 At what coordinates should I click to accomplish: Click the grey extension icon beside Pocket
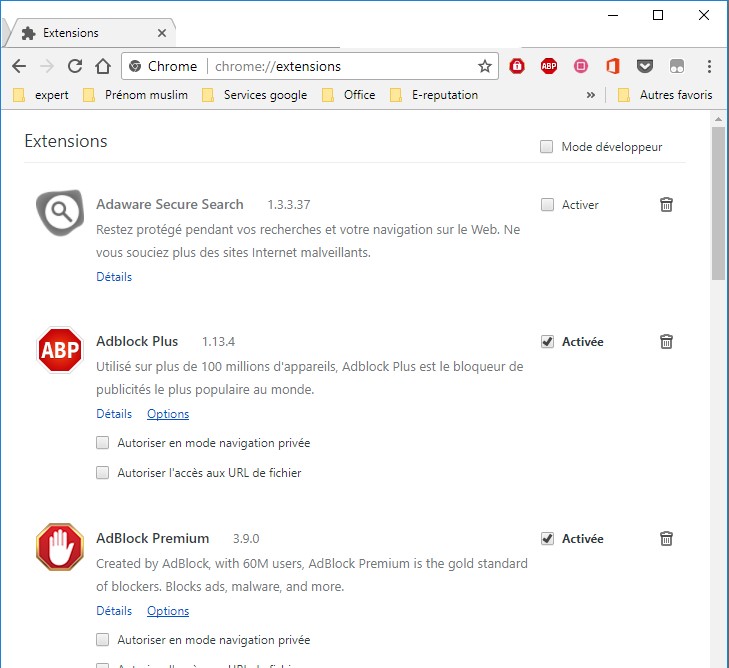(x=677, y=66)
